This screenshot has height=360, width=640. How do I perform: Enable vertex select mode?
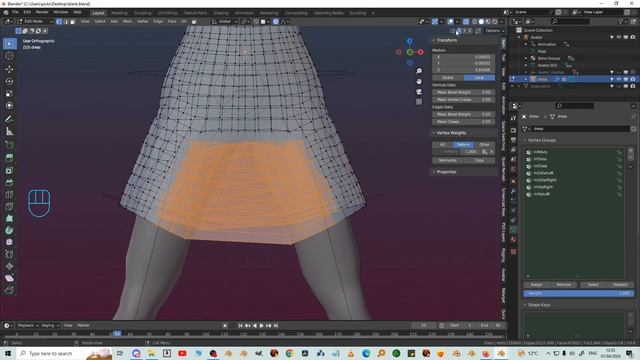pyautogui.click(x=59, y=21)
